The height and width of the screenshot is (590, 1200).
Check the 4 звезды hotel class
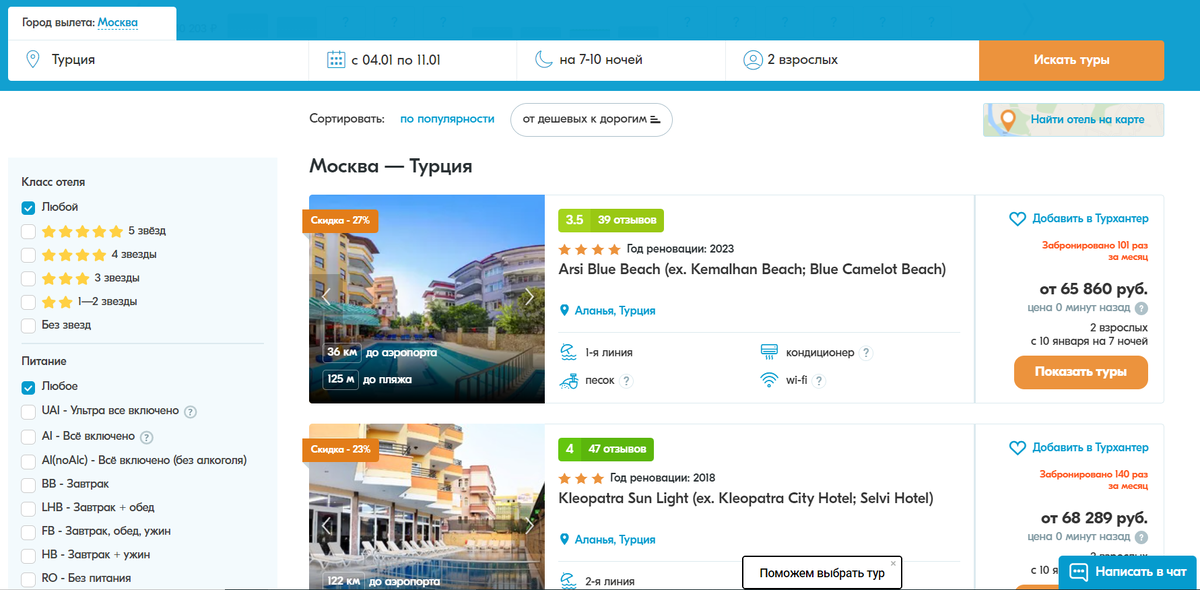tap(28, 255)
